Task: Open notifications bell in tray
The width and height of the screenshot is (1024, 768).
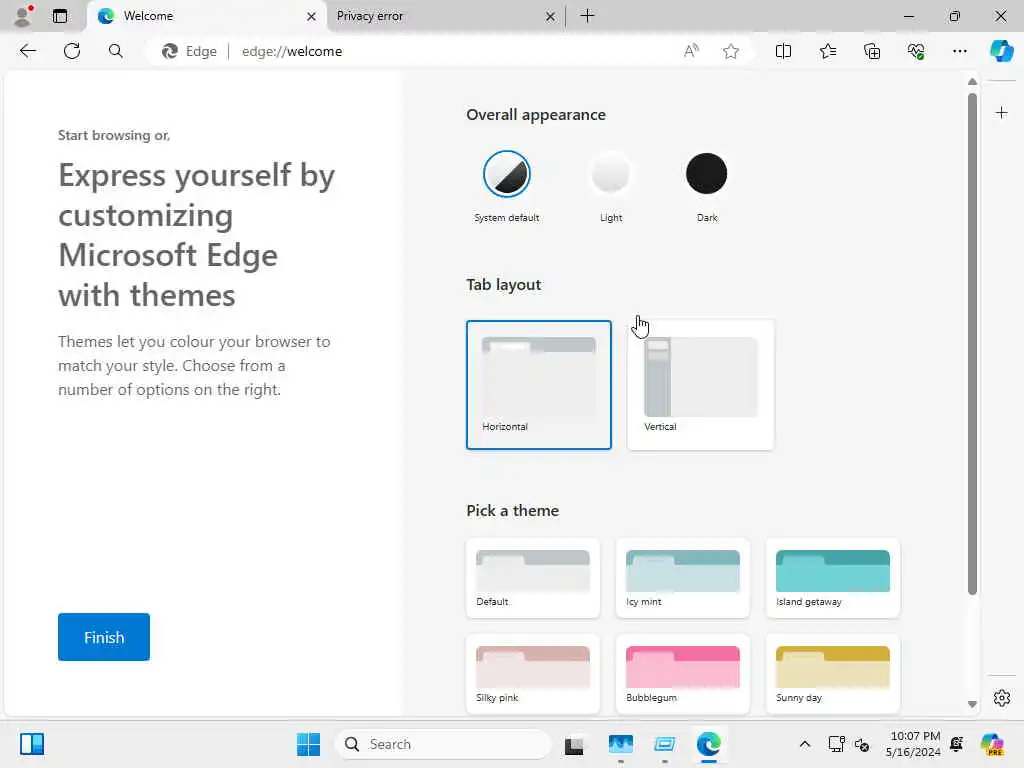Action: 957,744
